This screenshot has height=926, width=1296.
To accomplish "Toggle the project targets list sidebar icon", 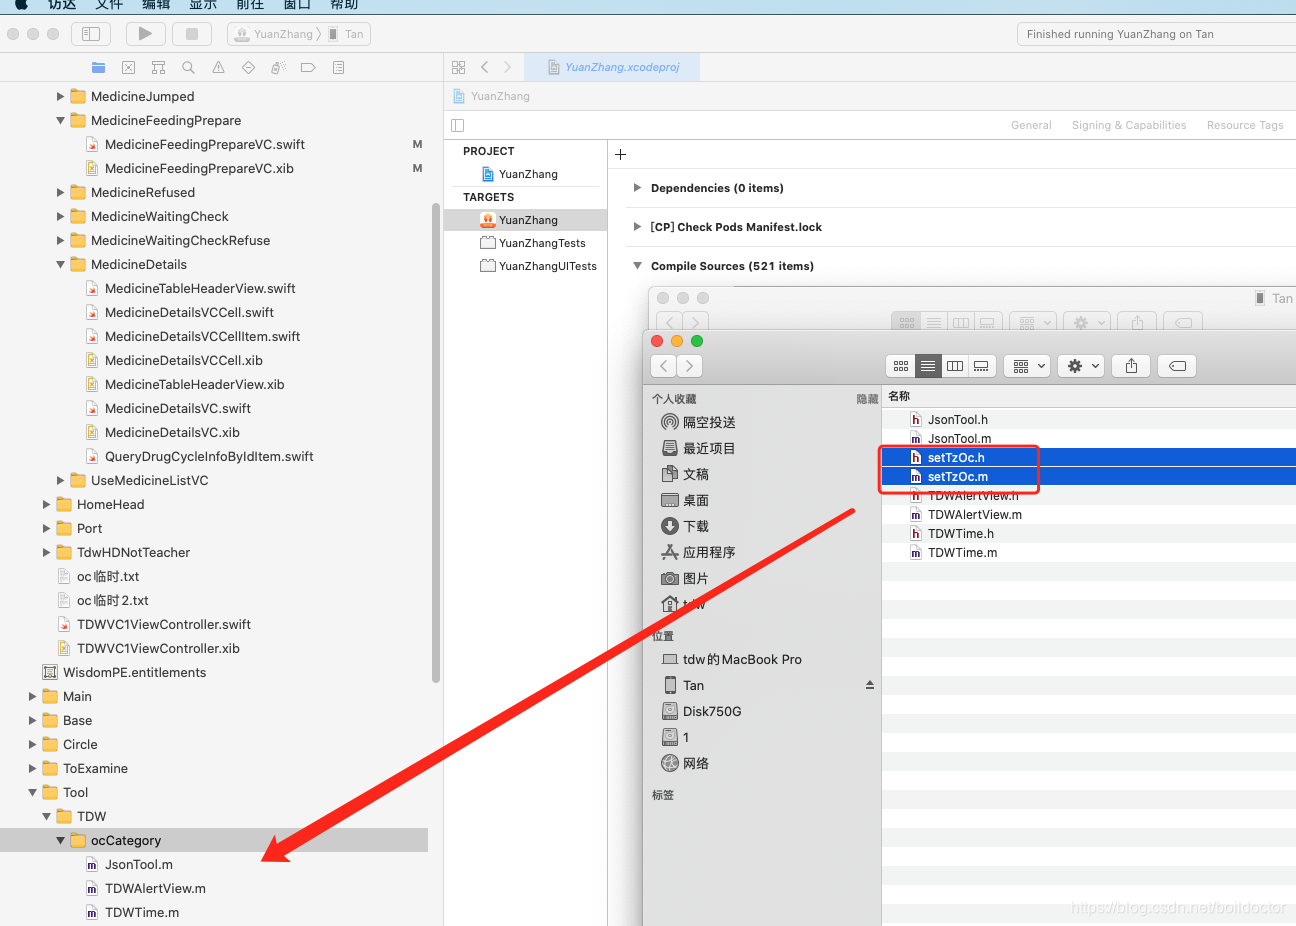I will [x=457, y=126].
